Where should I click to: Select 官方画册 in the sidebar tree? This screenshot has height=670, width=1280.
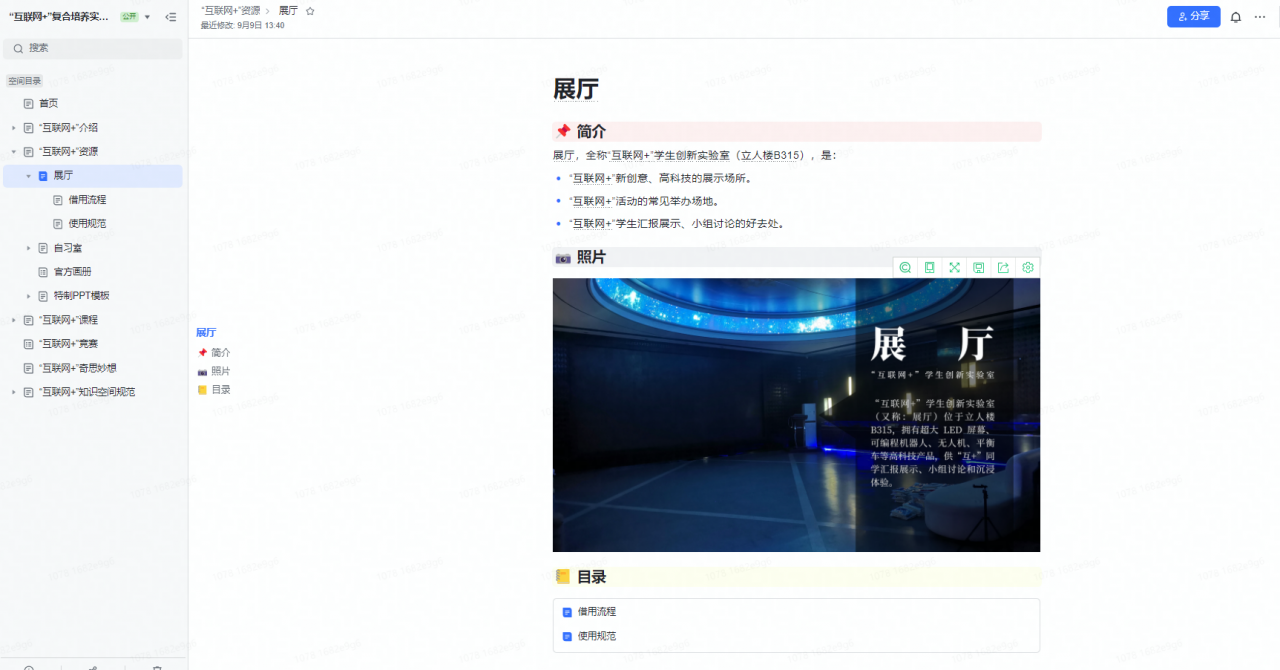pyautogui.click(x=72, y=272)
